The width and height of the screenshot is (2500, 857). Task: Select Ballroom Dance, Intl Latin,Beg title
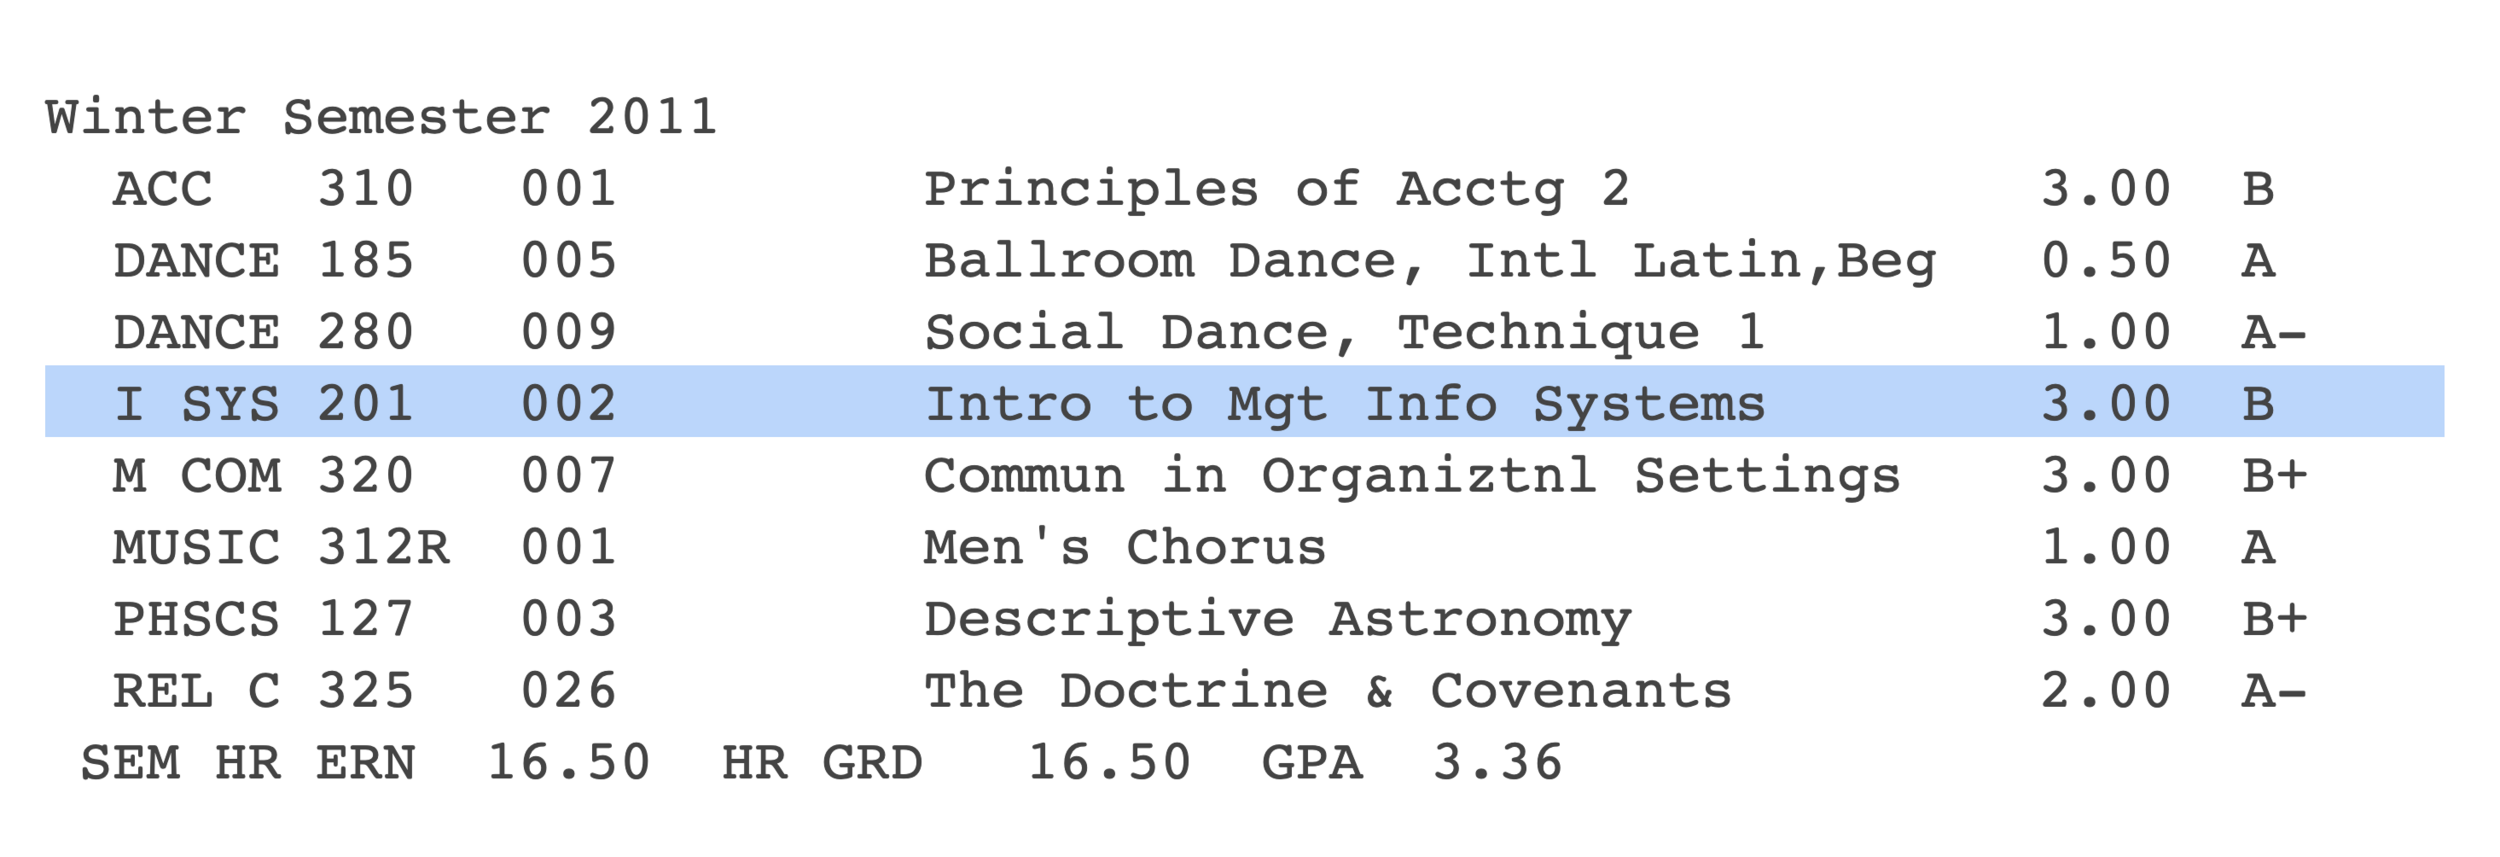point(1429,262)
